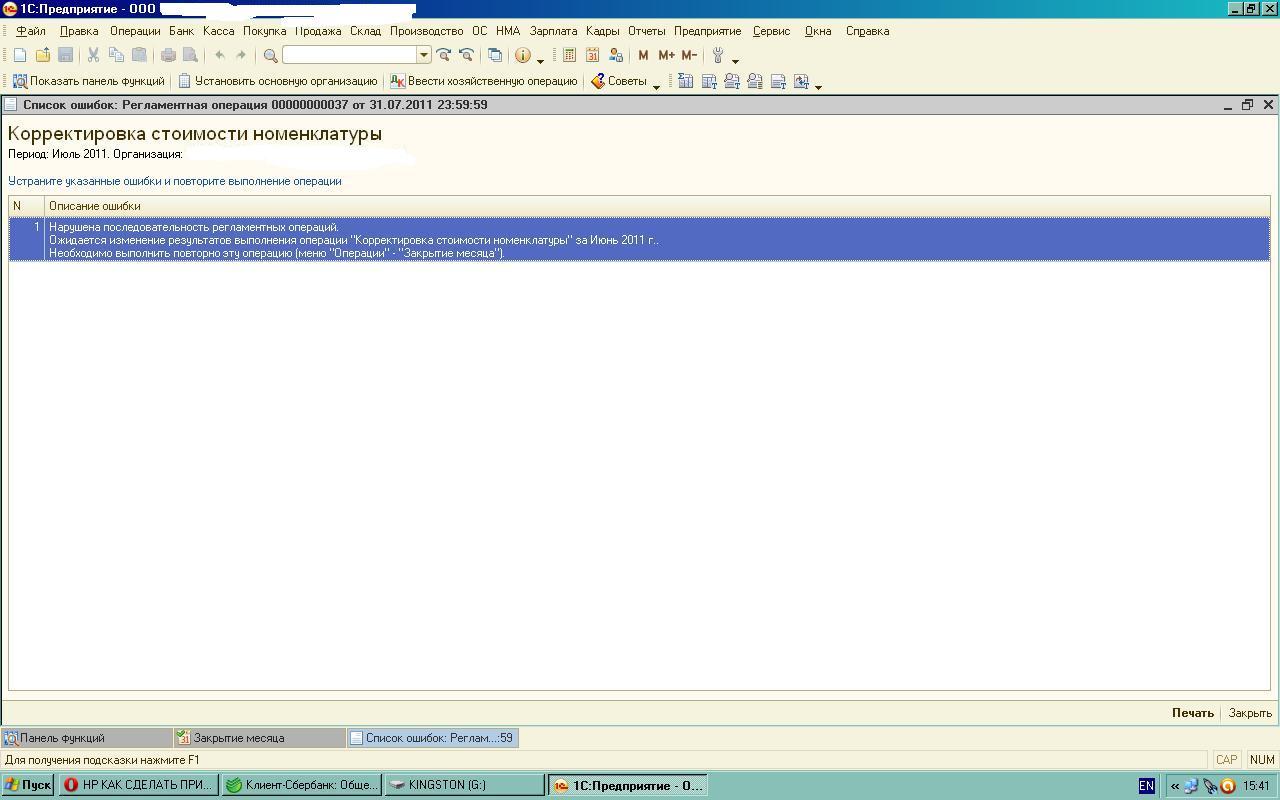Click the Save diskette icon

click(66, 55)
